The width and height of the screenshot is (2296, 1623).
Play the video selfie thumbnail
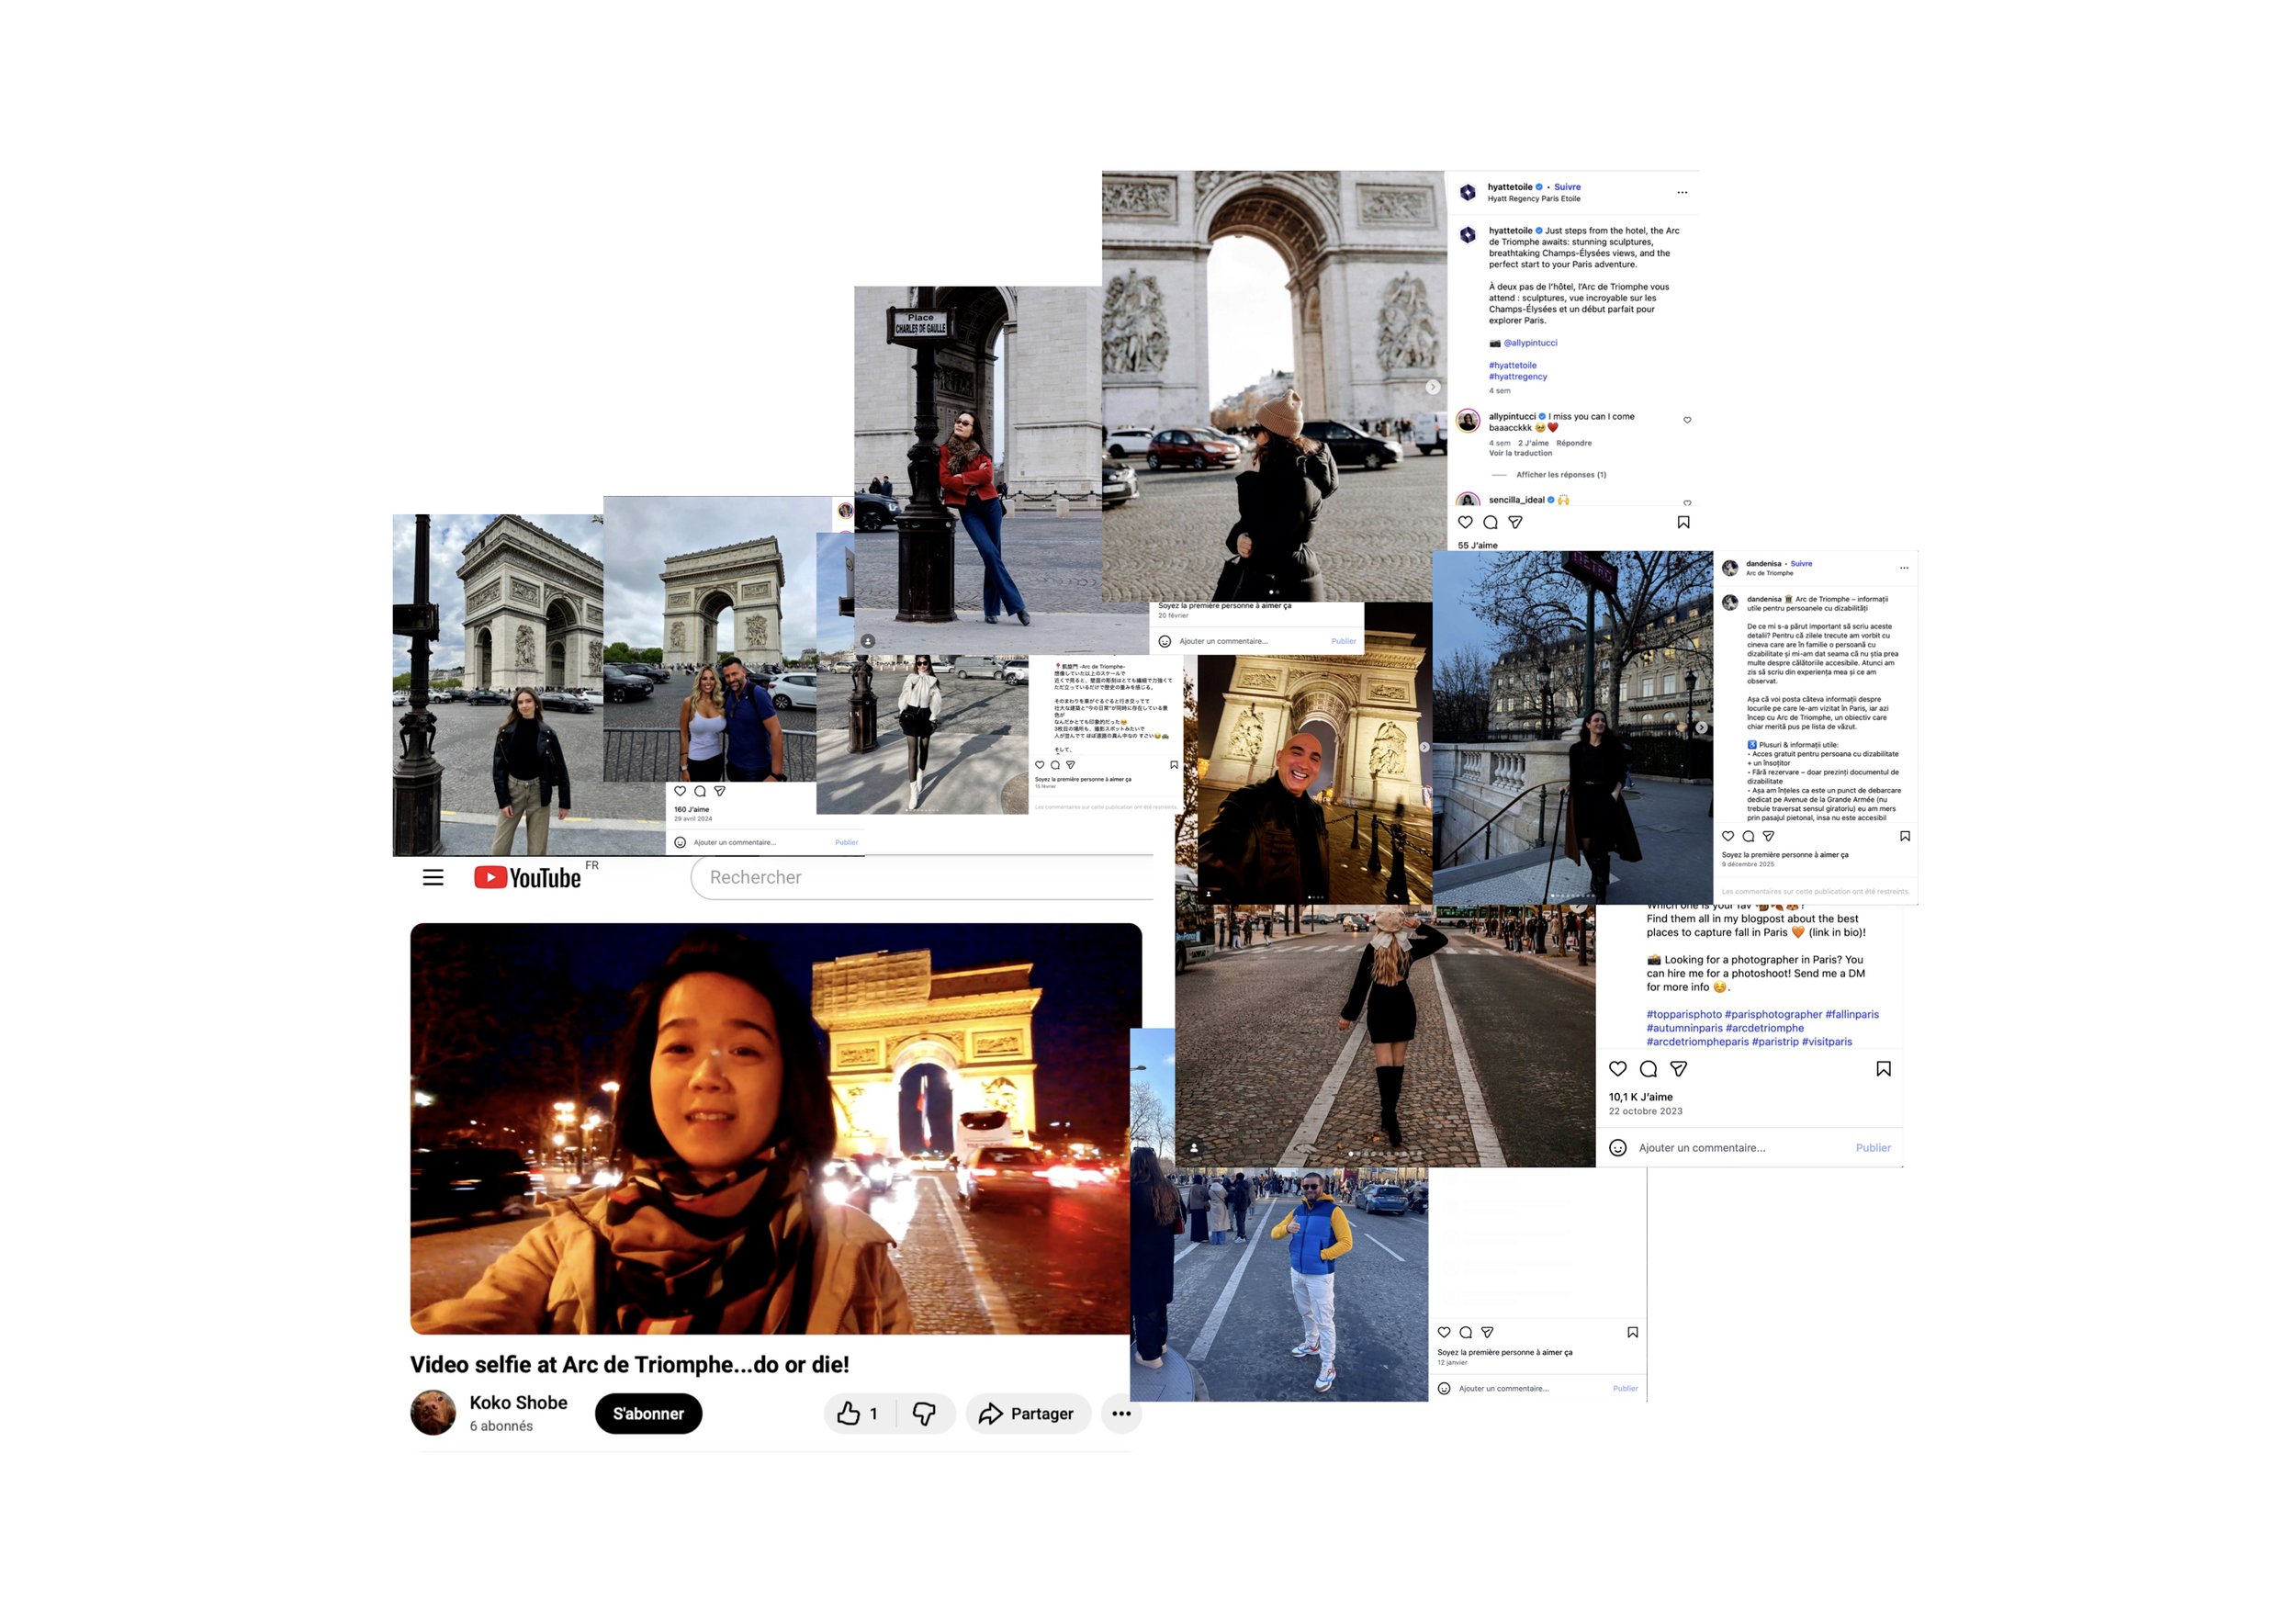(775, 1128)
